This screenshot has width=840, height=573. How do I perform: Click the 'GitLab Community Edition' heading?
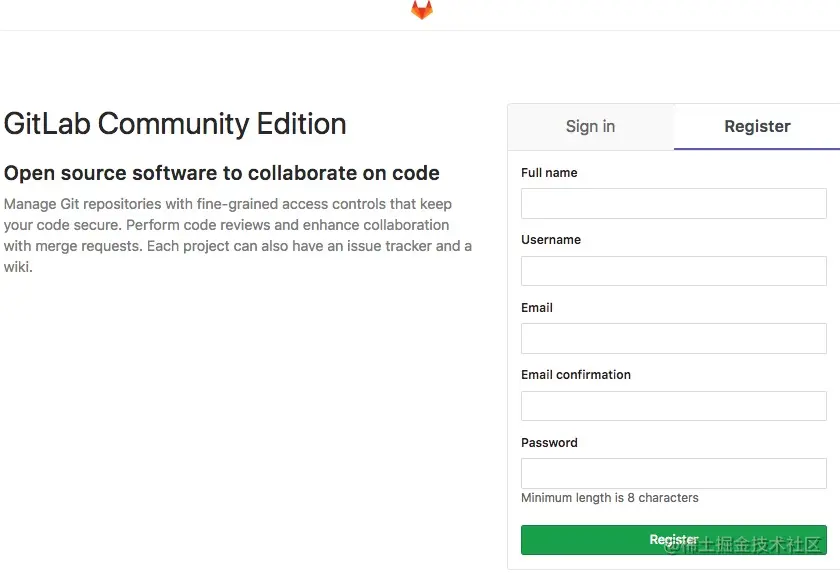click(x=175, y=124)
